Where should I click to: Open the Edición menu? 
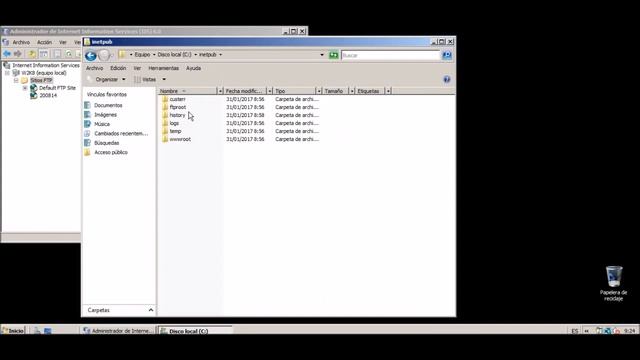click(x=118, y=68)
